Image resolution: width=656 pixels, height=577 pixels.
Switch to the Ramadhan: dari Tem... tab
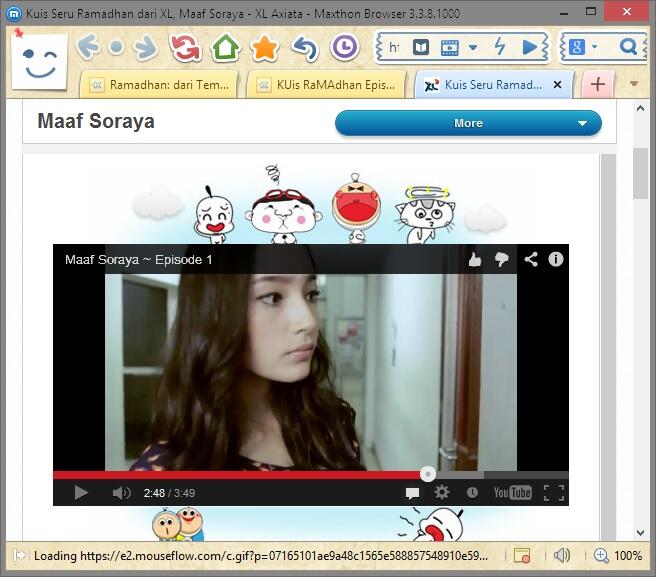point(159,85)
